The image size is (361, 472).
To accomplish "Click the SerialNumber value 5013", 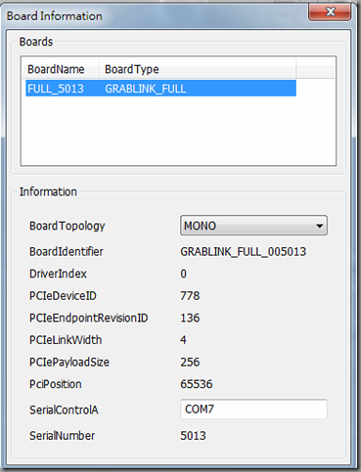I will 193,436.
